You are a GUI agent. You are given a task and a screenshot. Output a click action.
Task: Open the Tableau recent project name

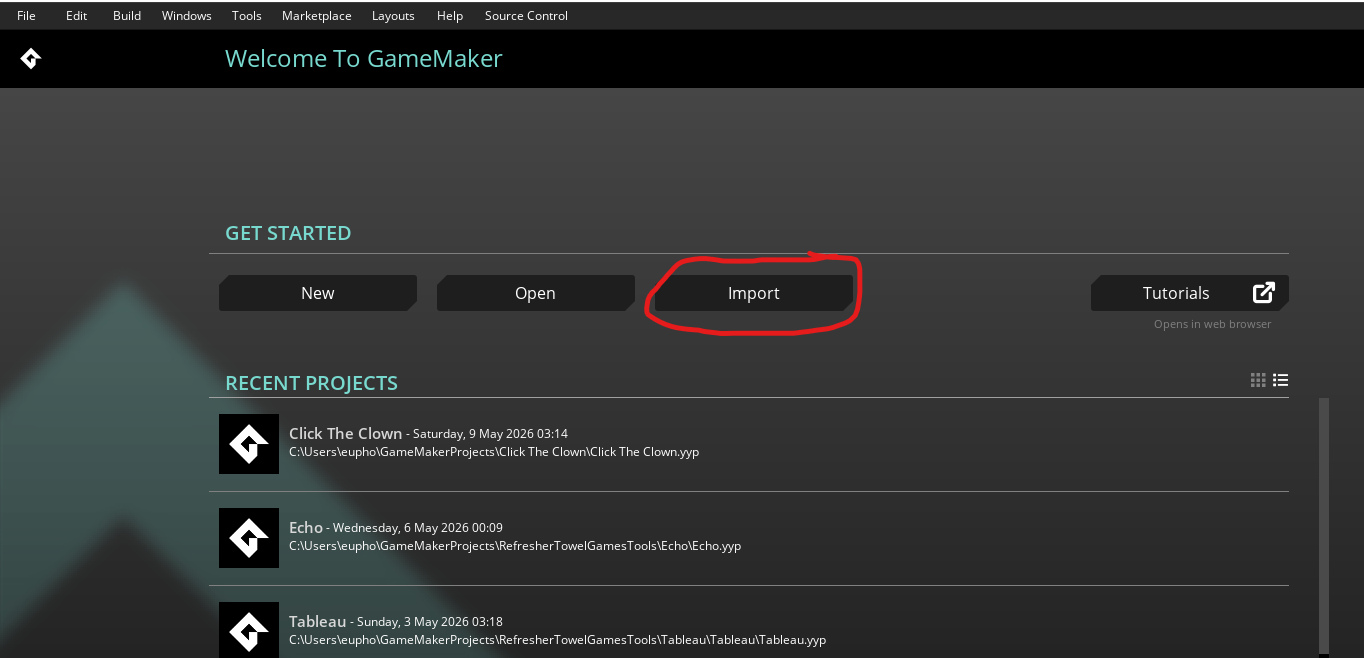point(318,621)
